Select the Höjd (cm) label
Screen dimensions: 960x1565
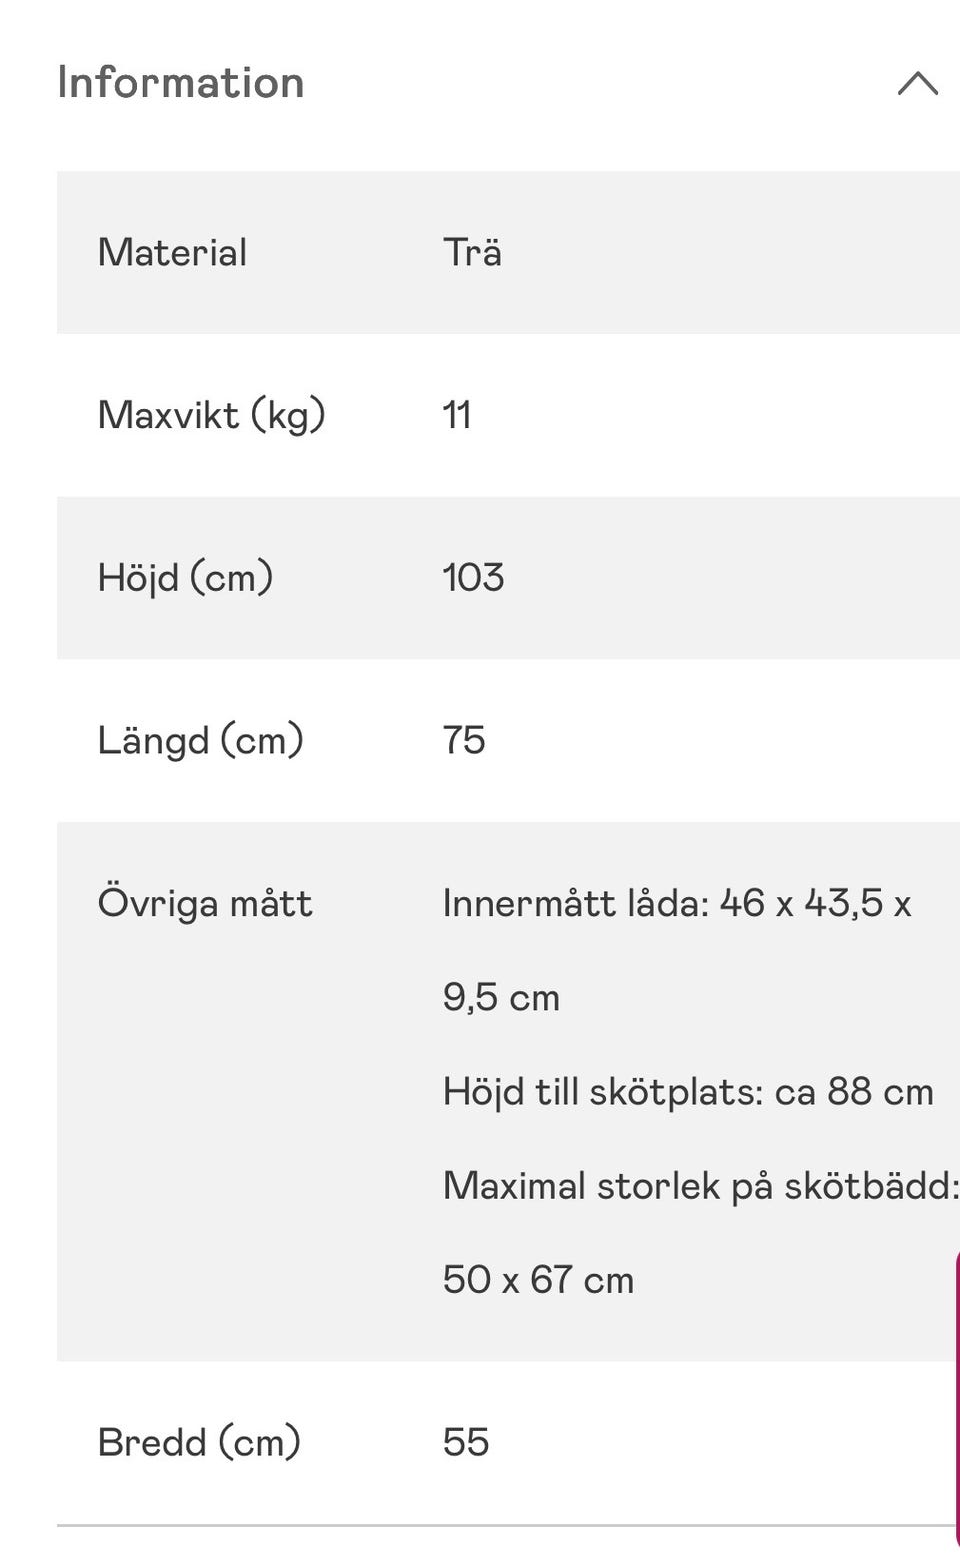click(185, 578)
